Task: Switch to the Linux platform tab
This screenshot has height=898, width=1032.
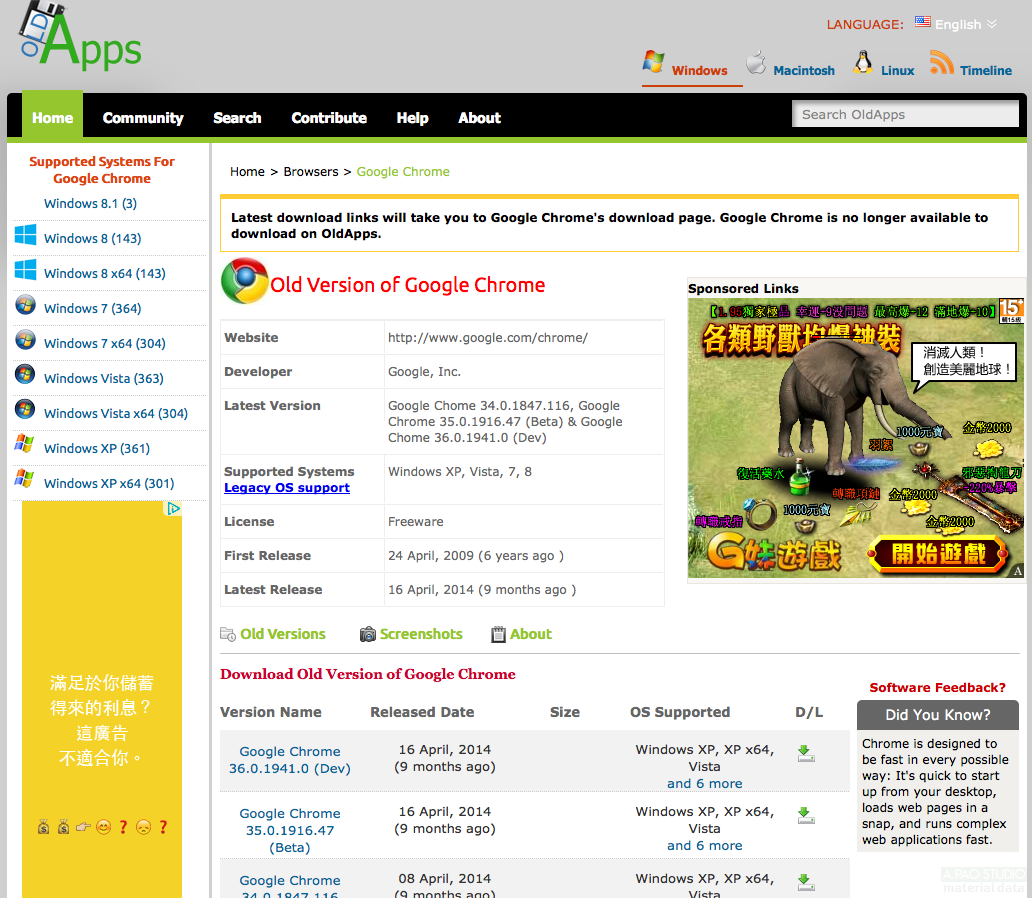Action: pos(897,70)
